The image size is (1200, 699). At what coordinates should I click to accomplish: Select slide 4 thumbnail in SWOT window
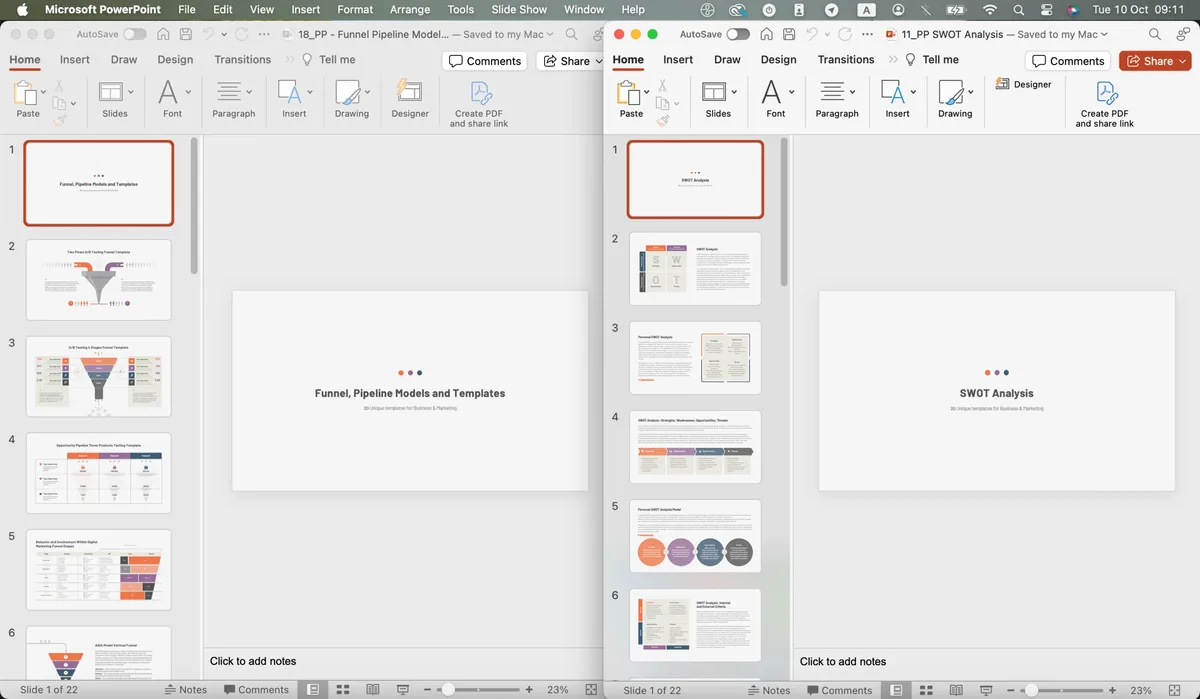tap(695, 447)
